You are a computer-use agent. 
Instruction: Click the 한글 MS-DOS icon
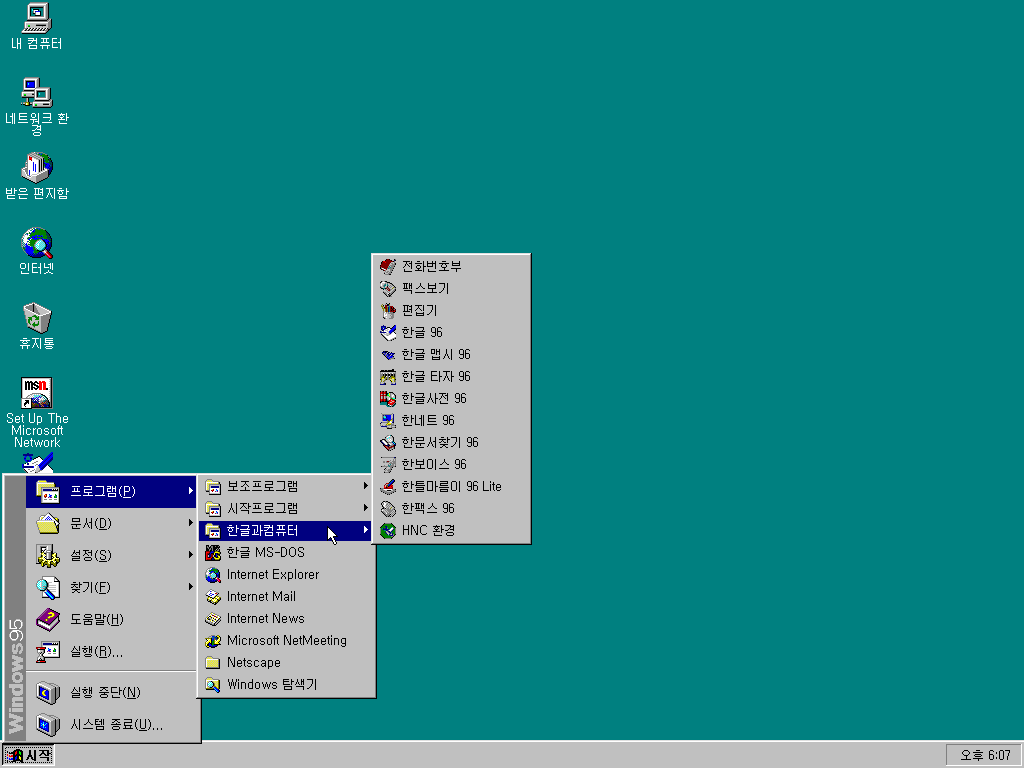tap(213, 552)
